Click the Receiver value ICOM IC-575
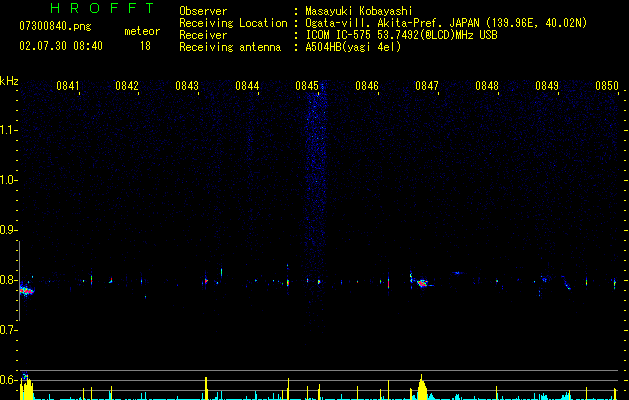The height and width of the screenshot is (400, 629). (x=339, y=35)
